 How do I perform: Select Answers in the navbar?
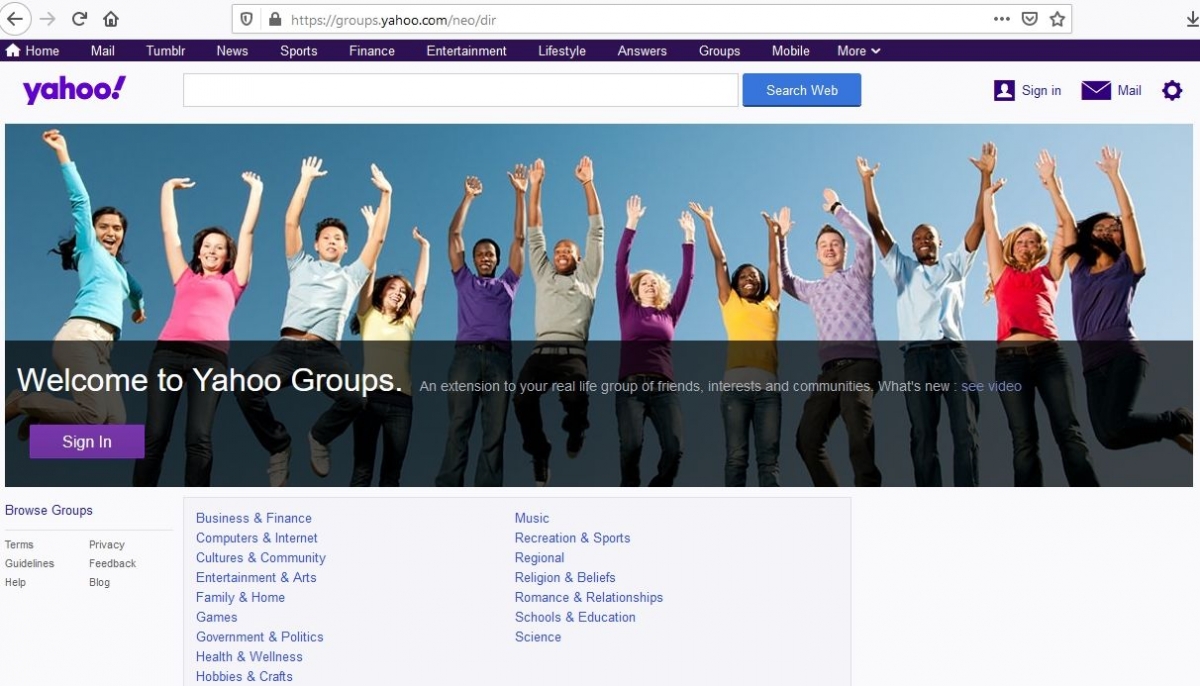[642, 51]
